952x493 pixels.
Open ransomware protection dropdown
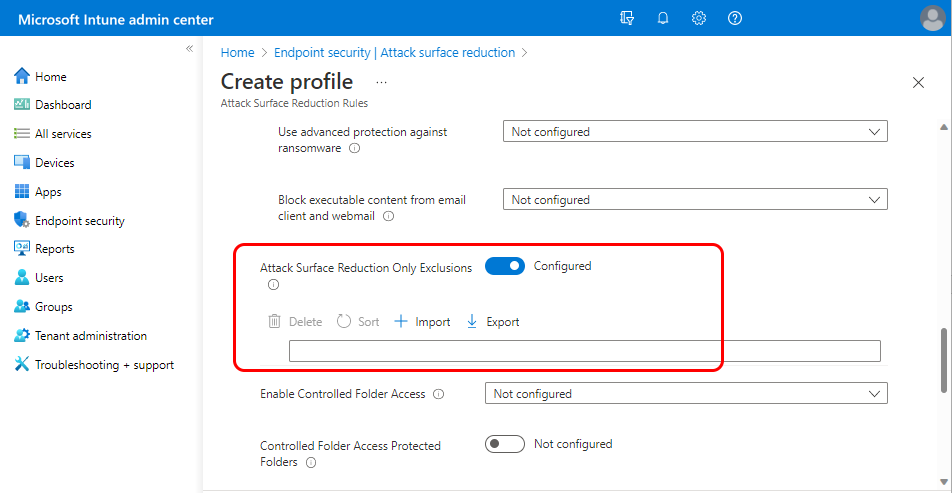pyautogui.click(x=695, y=132)
